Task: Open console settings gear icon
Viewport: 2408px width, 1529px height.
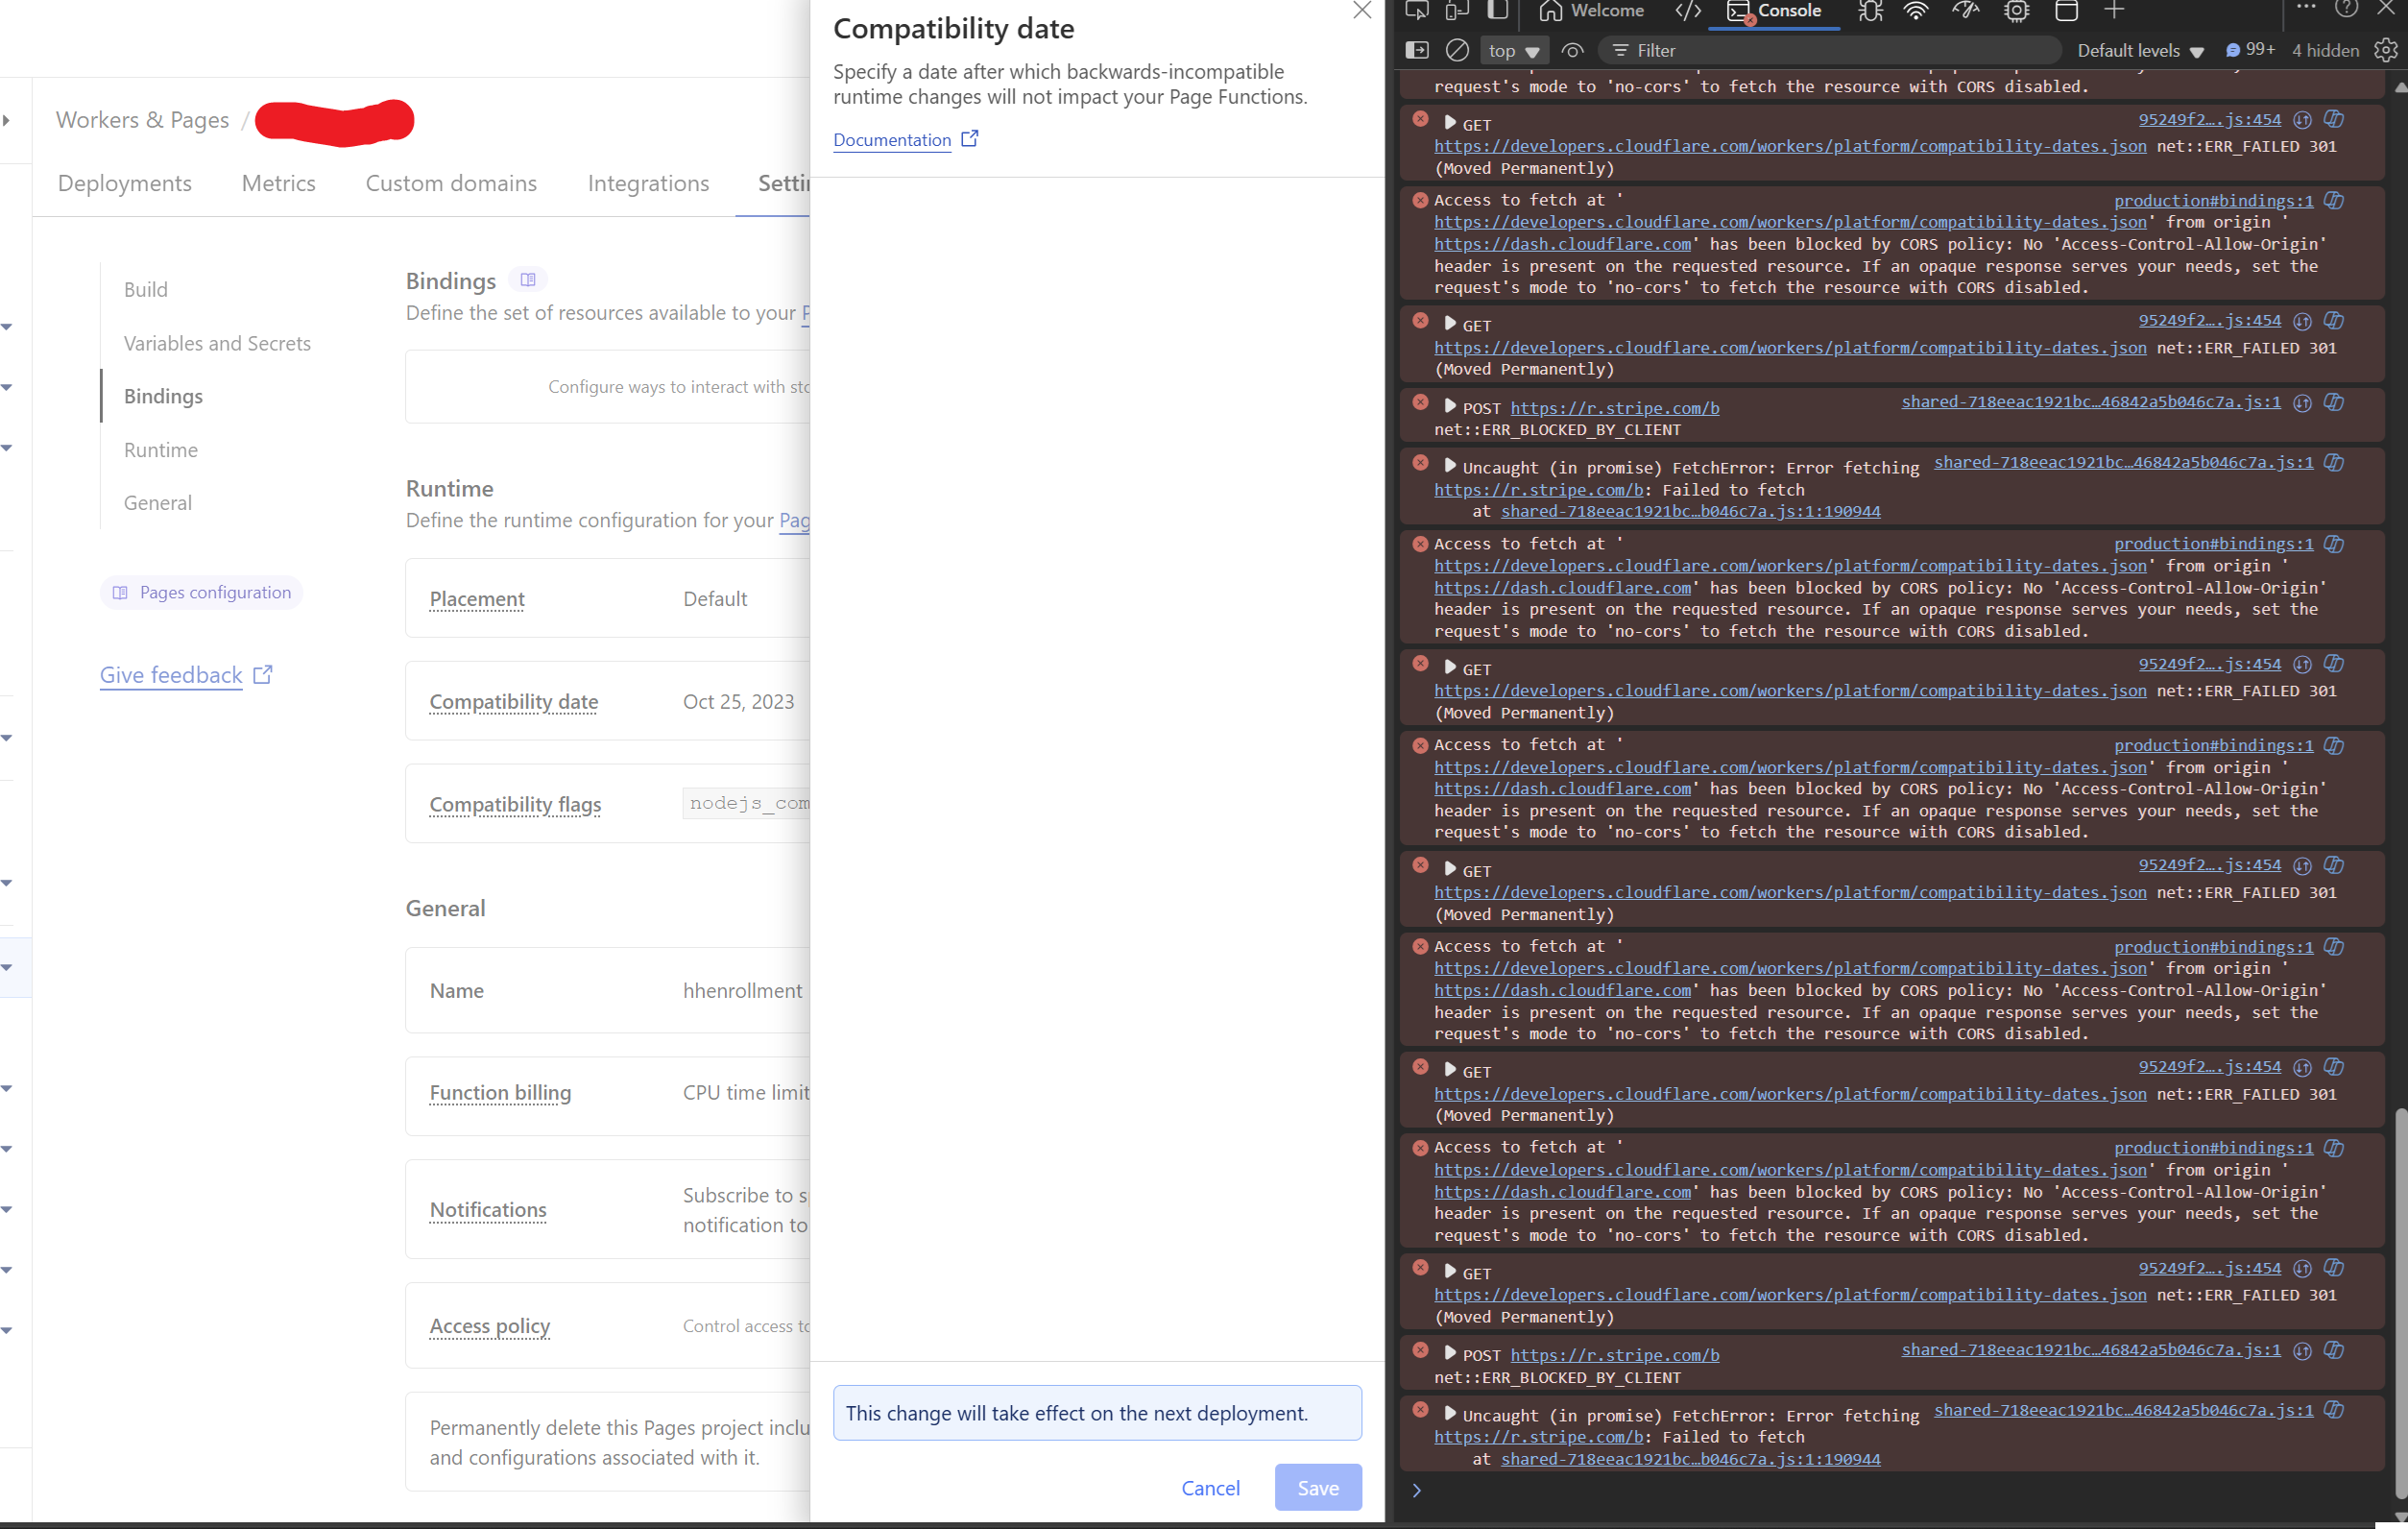Action: 2385,50
